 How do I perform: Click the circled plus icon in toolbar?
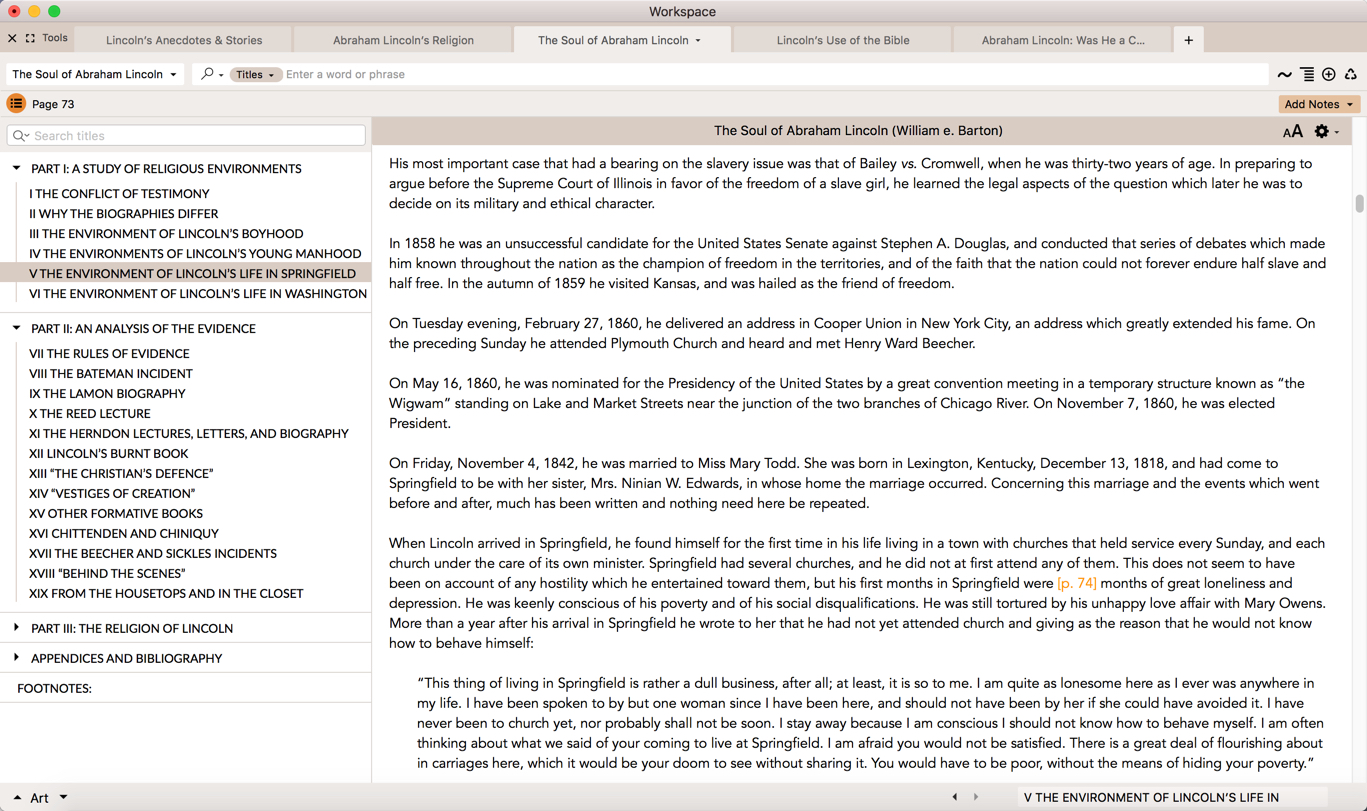[x=1329, y=74]
